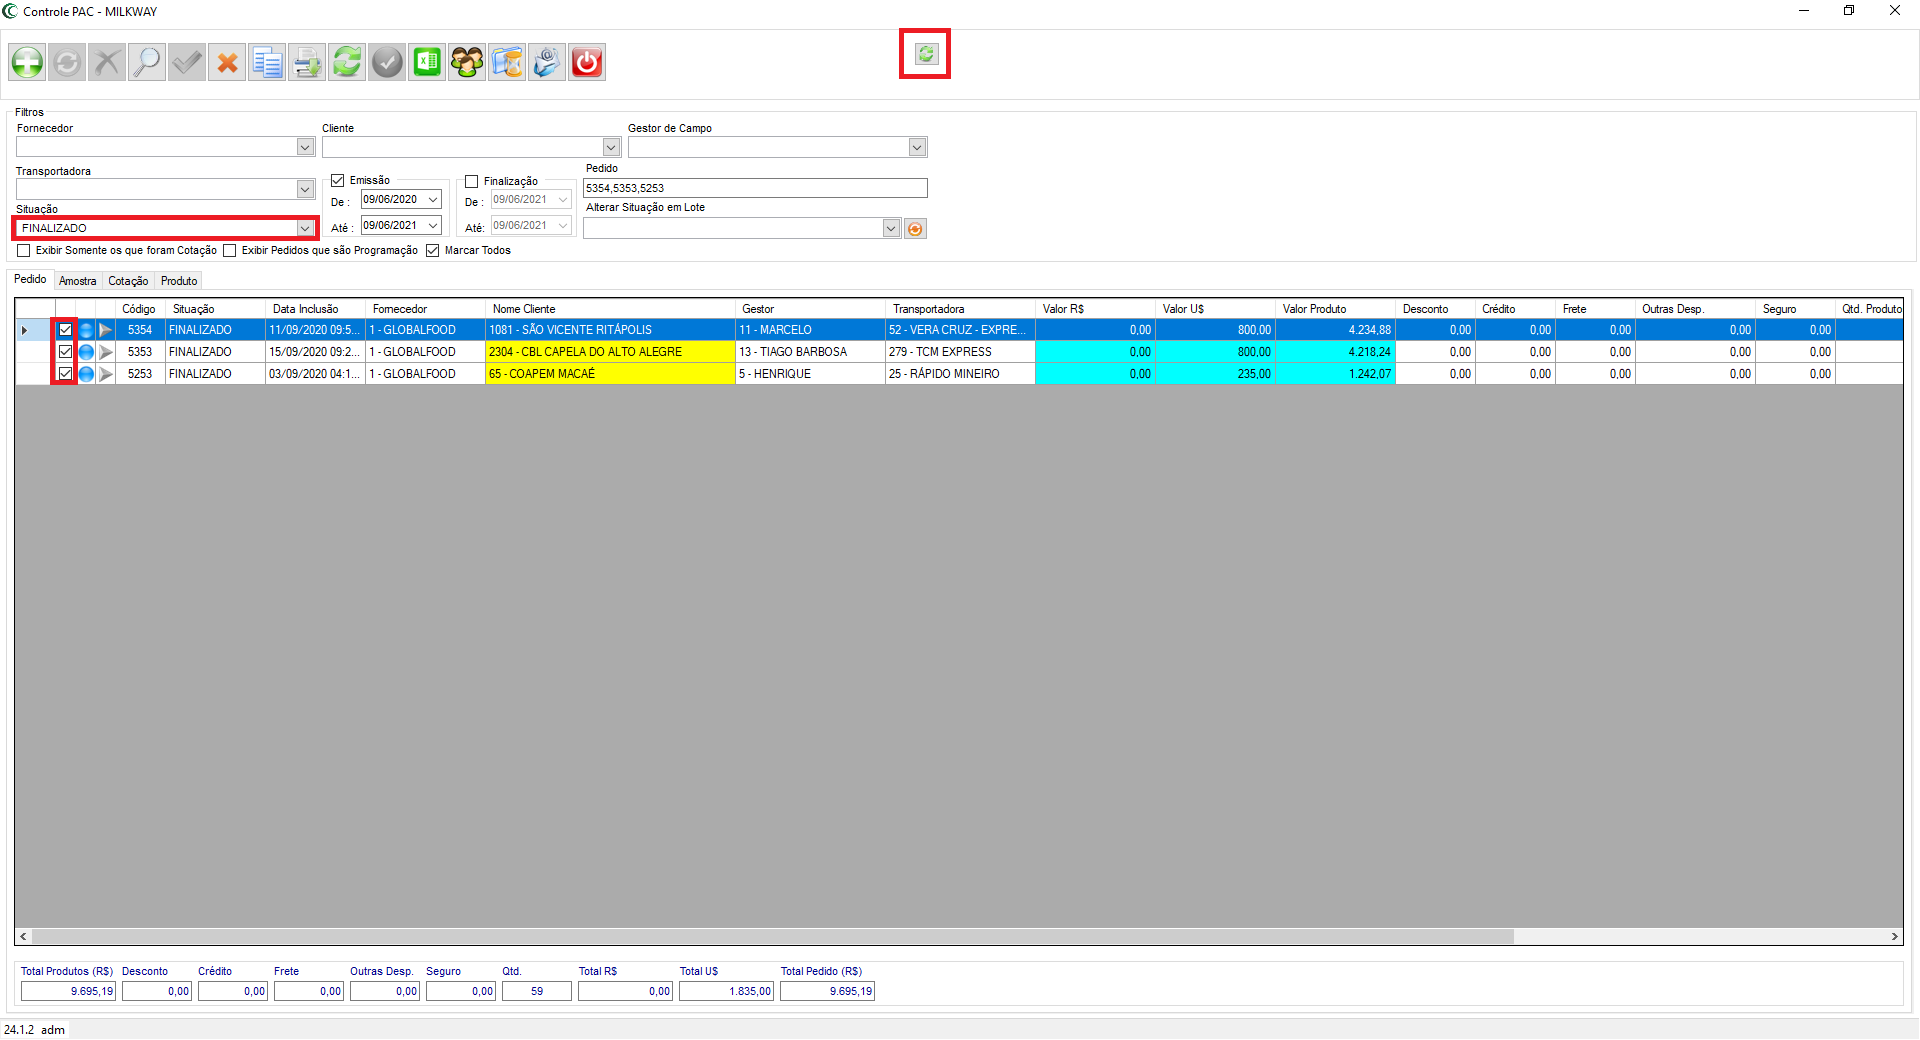1920x1040 pixels.
Task: Click the small refresh icon highlighted in red
Action: (925, 54)
